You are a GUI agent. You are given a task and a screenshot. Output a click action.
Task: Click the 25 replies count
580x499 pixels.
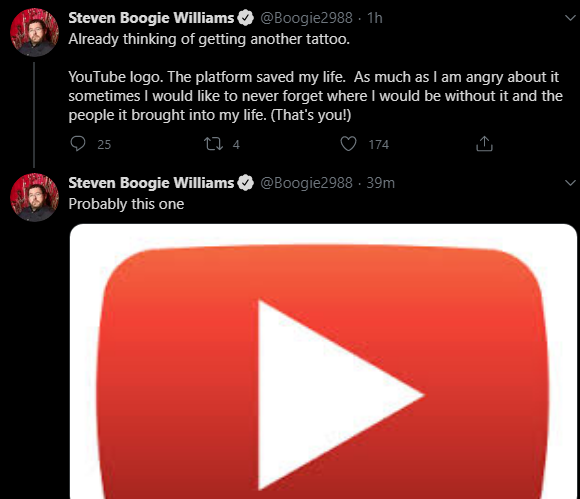coord(104,144)
